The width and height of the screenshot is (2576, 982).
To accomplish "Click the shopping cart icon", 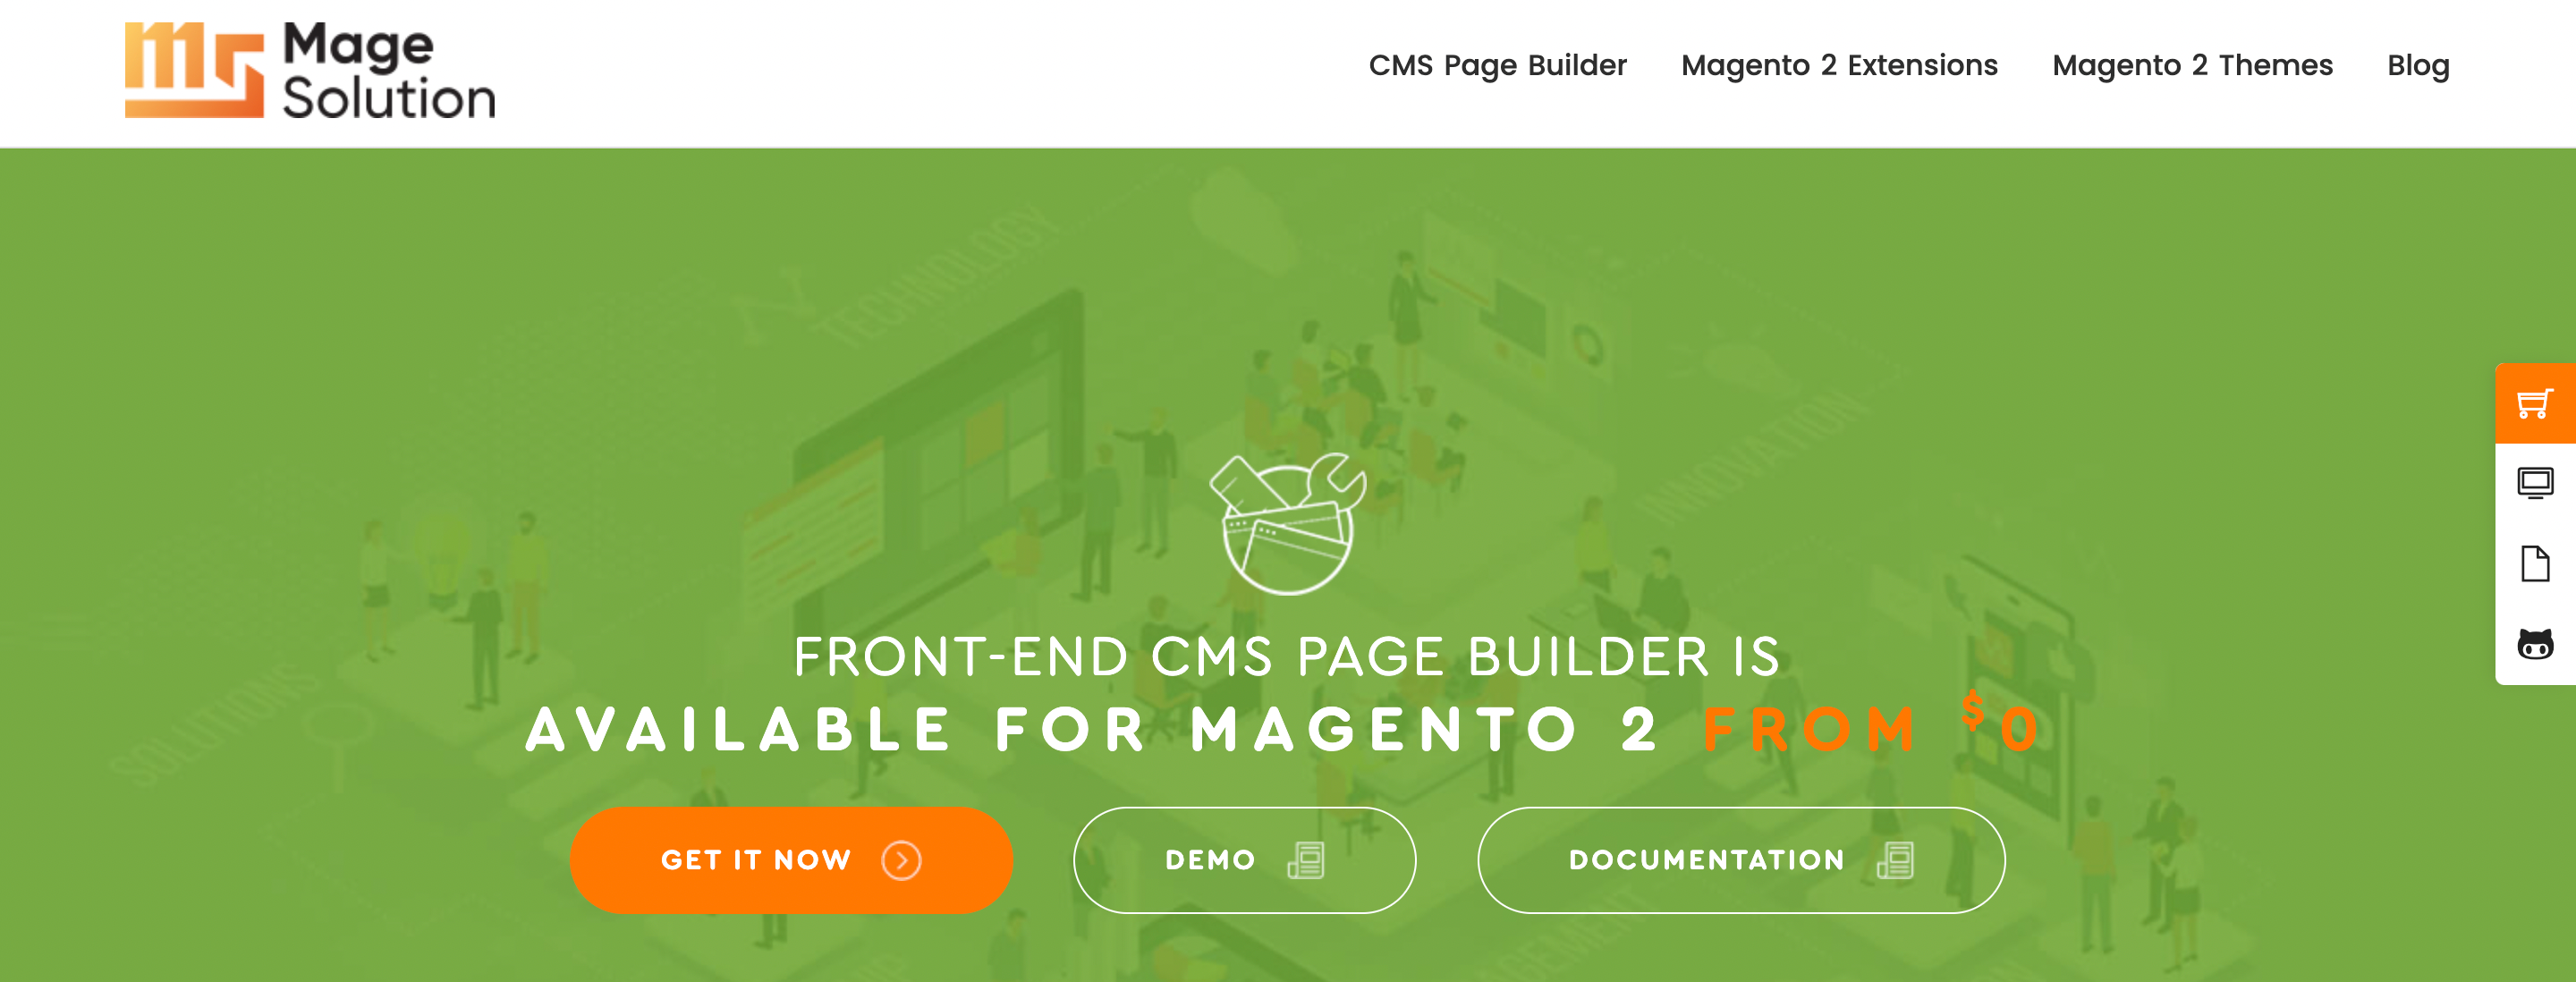I will click(x=2537, y=404).
